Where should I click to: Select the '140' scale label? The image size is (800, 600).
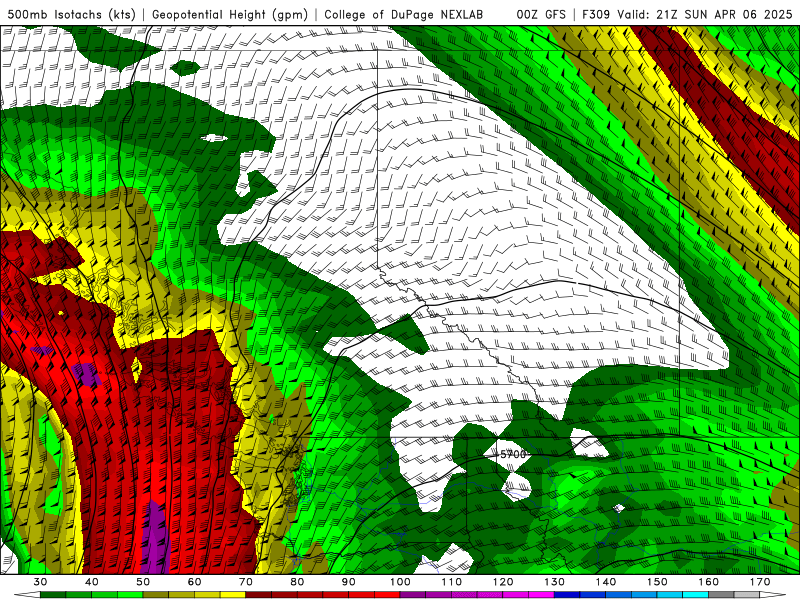[x=606, y=582]
